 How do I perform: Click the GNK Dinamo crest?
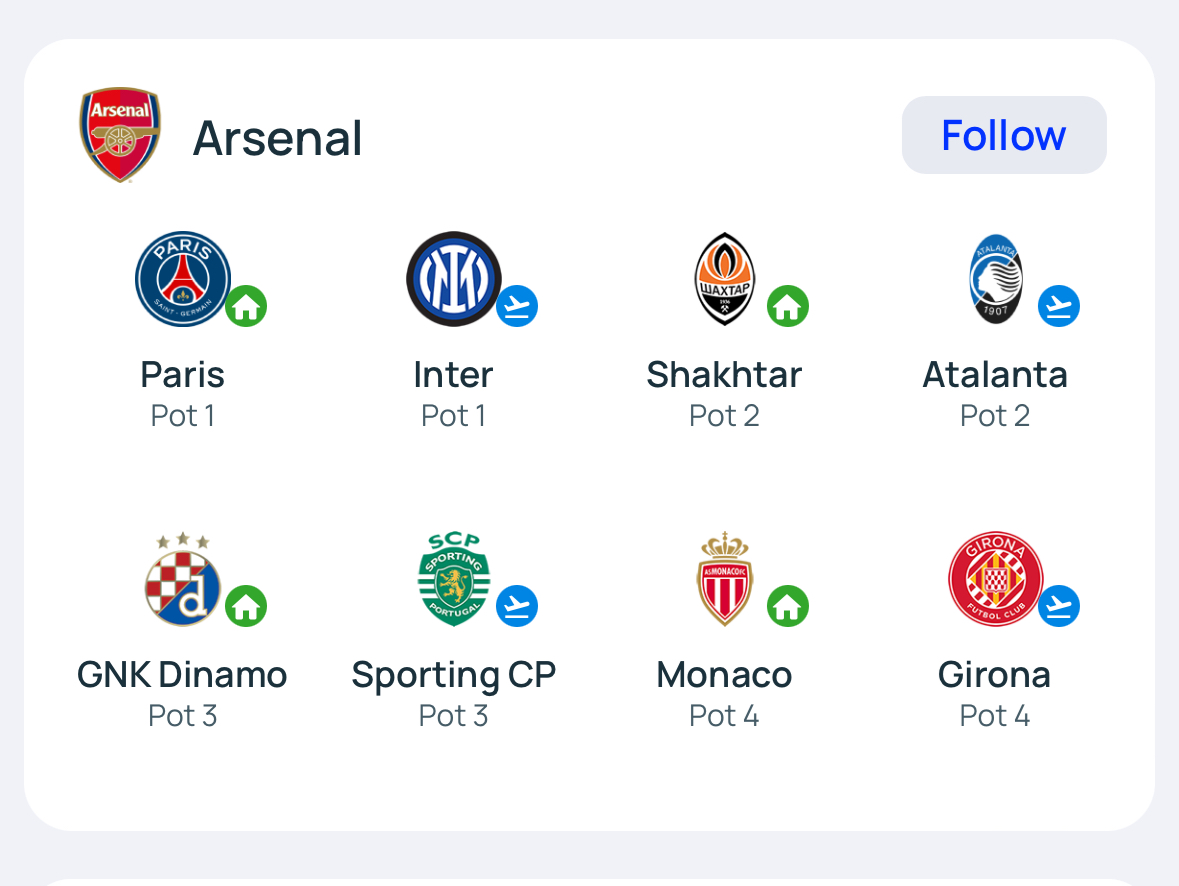[x=183, y=580]
